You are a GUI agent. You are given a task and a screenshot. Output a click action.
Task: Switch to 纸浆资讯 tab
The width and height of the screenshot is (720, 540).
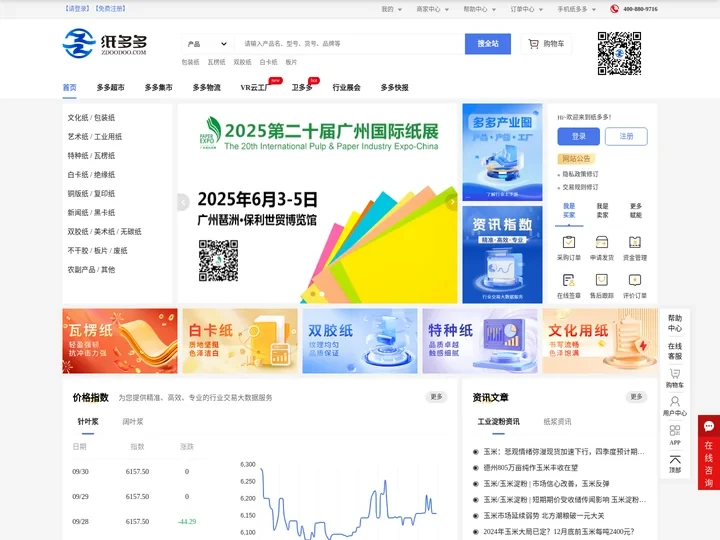[557, 422]
